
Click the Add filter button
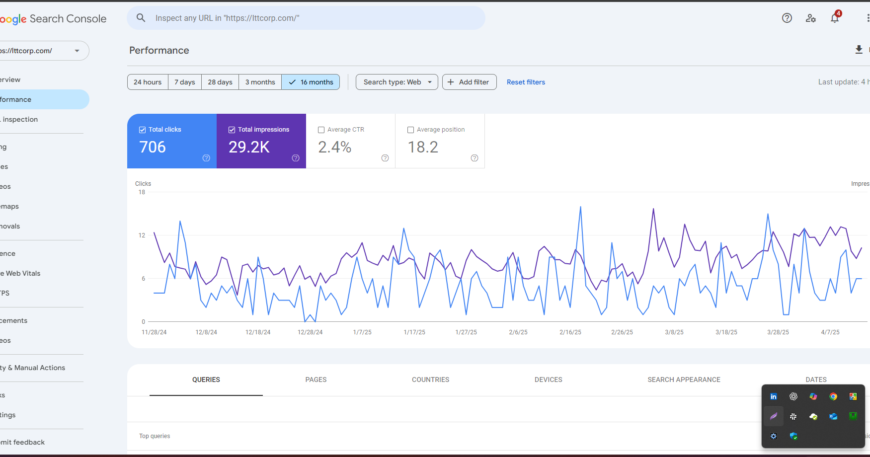[x=469, y=82]
